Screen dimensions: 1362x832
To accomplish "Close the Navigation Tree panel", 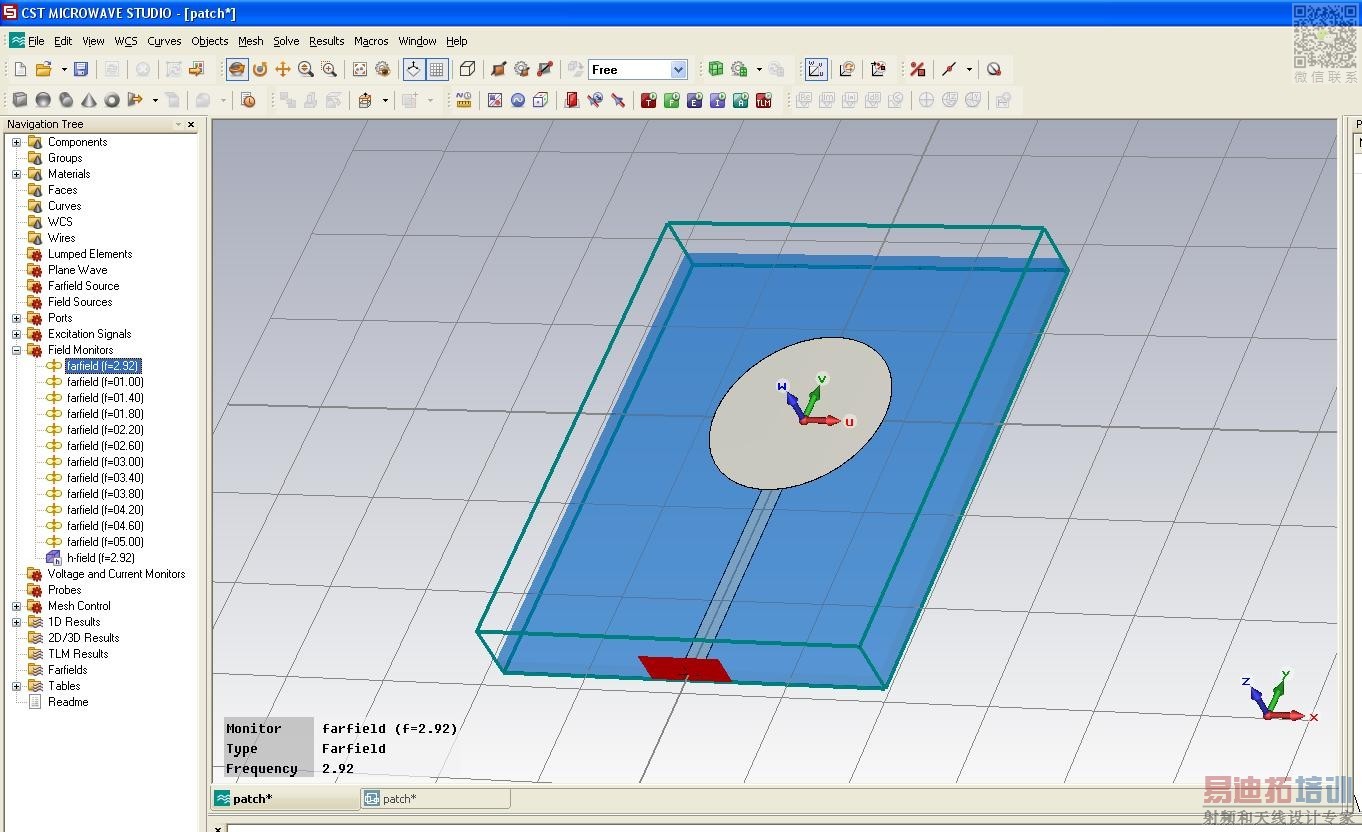I will (191, 125).
